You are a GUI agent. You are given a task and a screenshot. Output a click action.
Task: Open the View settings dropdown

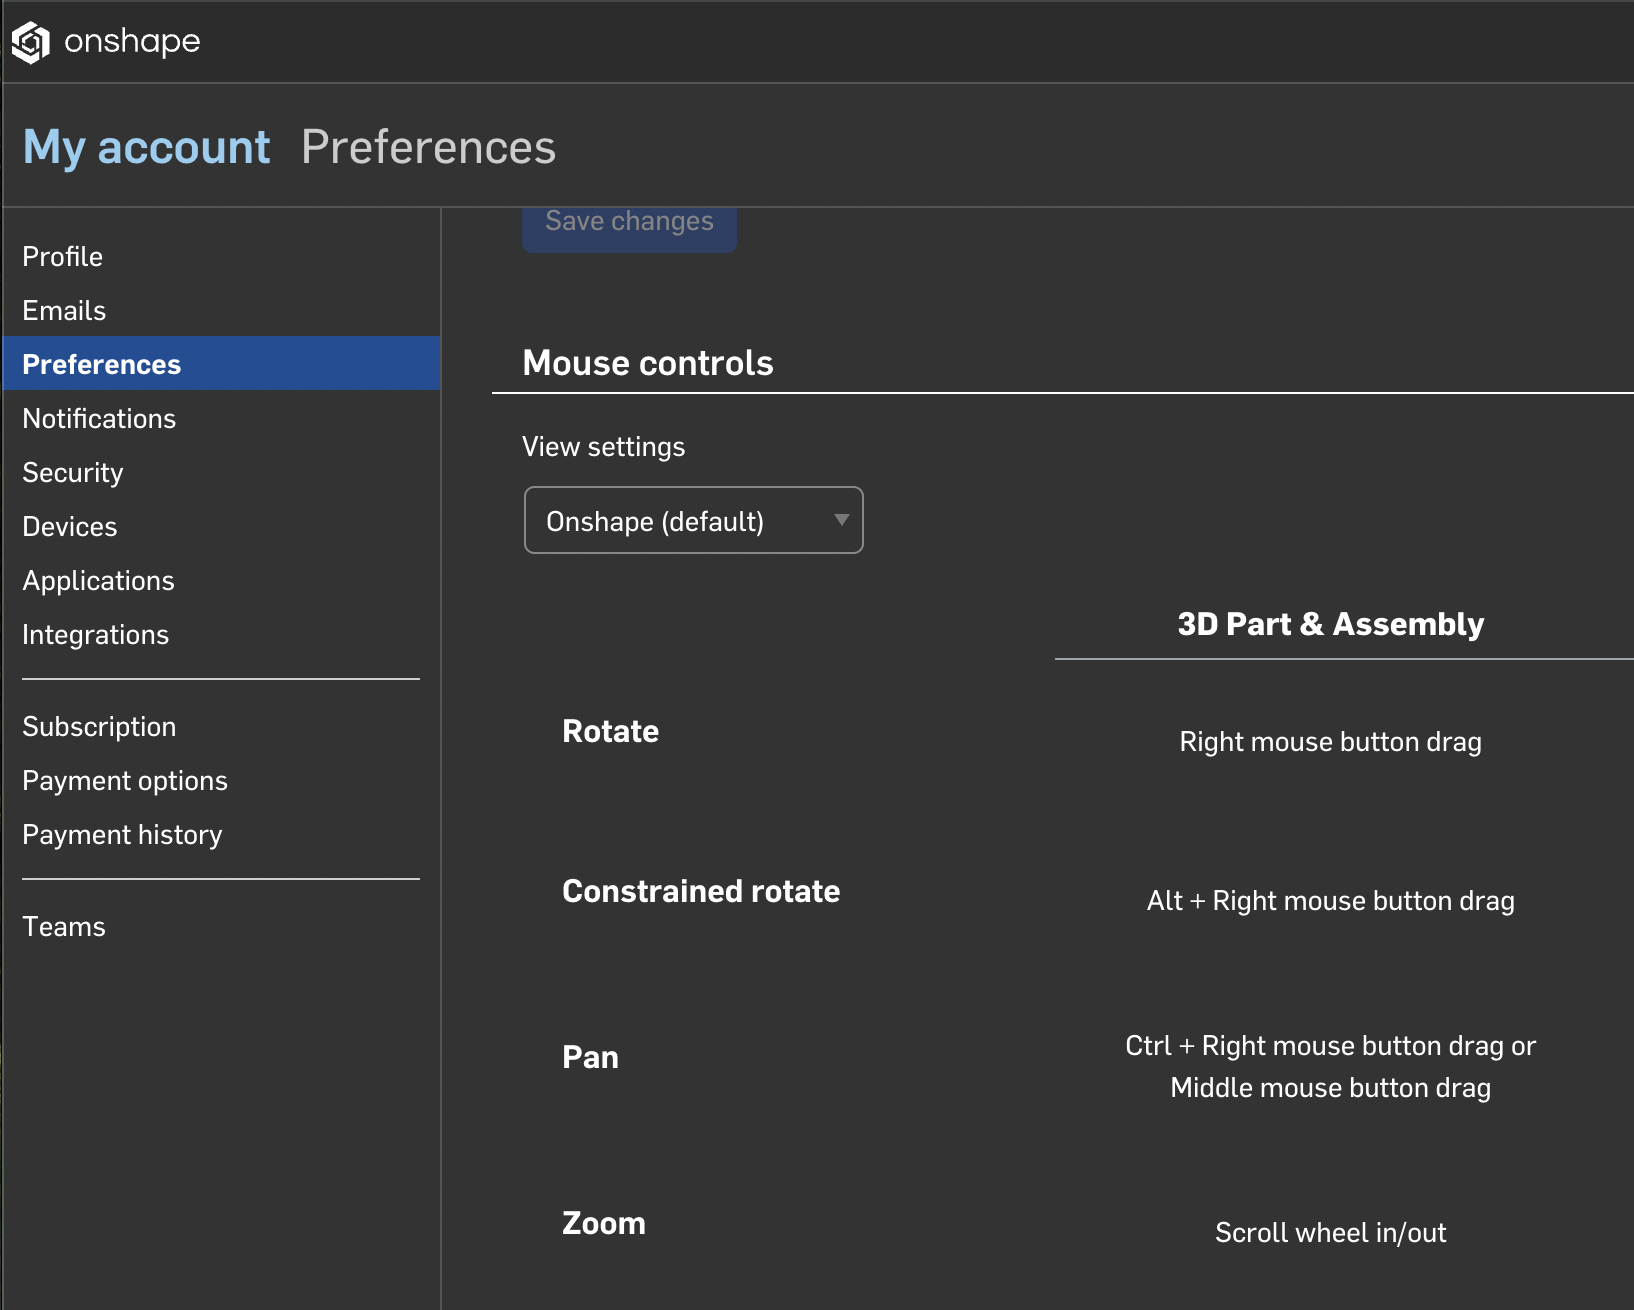coord(693,521)
